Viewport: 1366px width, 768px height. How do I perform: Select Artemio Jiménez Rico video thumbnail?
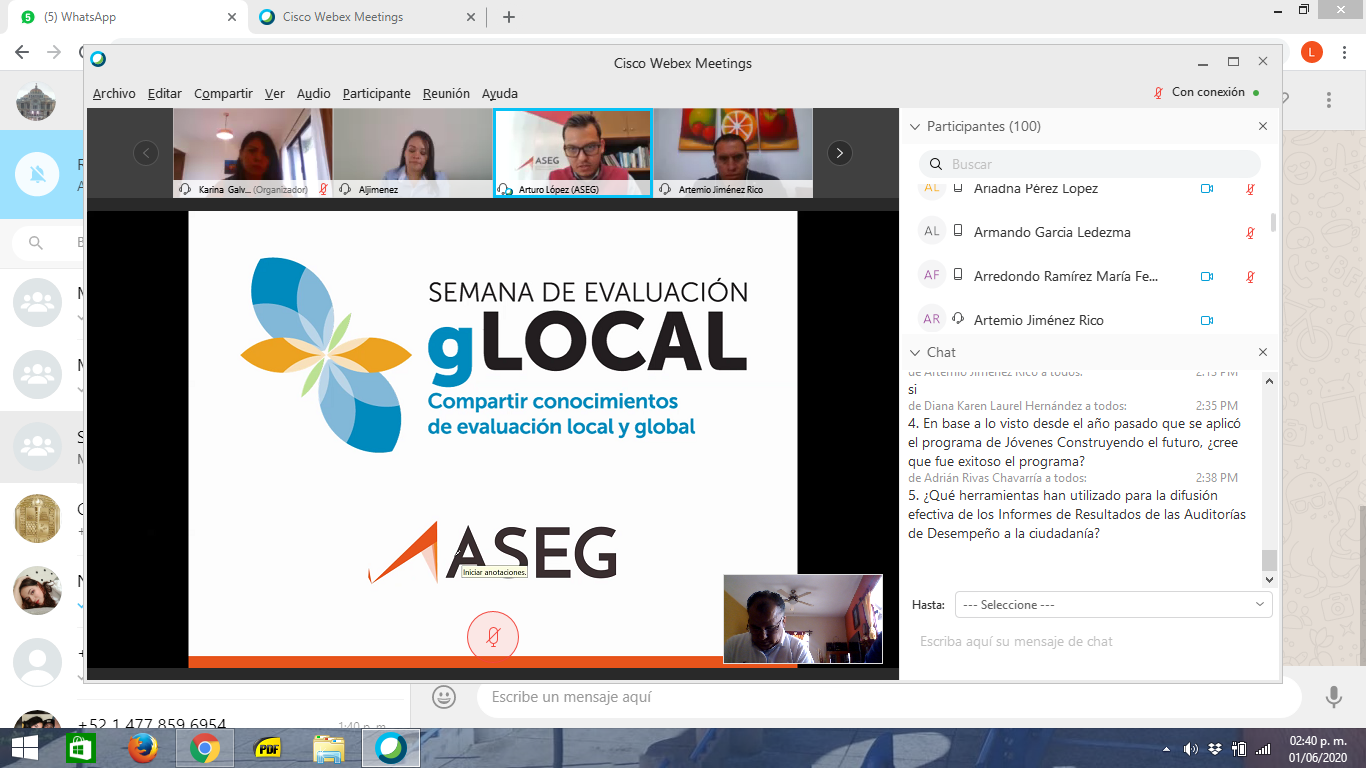(x=733, y=153)
